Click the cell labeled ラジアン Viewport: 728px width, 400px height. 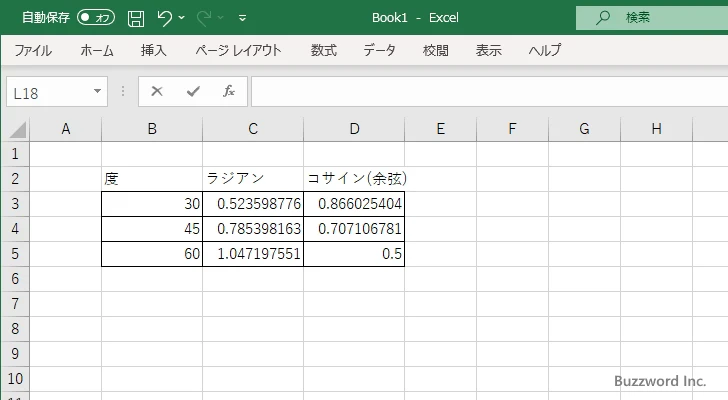[253, 179]
